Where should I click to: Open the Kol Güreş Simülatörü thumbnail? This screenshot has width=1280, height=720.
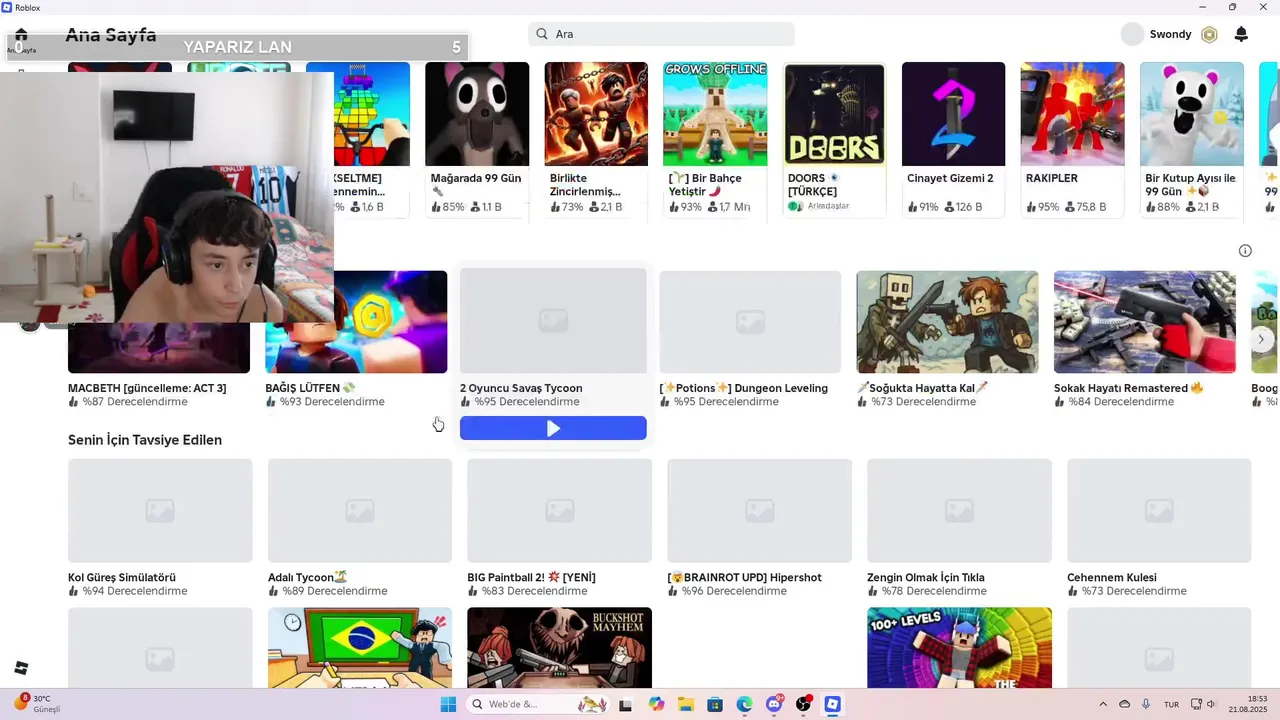coord(160,511)
